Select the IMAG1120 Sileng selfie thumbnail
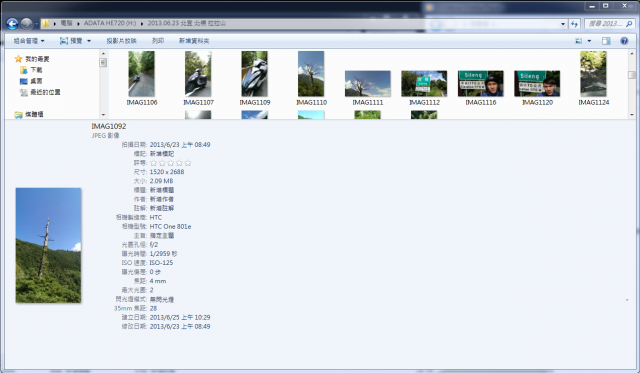Viewport: 640px width, 373px height. (537, 84)
